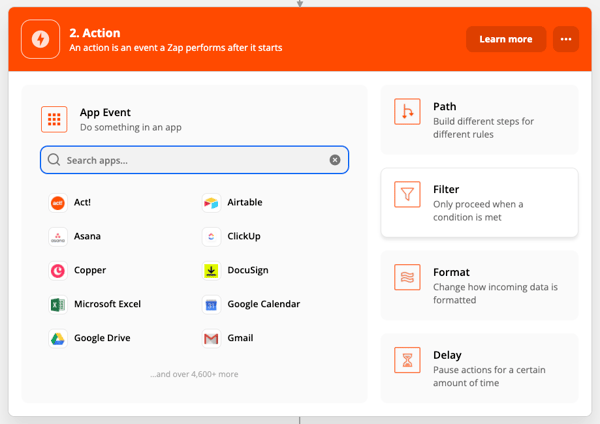
Task: Click the Filter funnel icon
Action: pyautogui.click(x=407, y=194)
